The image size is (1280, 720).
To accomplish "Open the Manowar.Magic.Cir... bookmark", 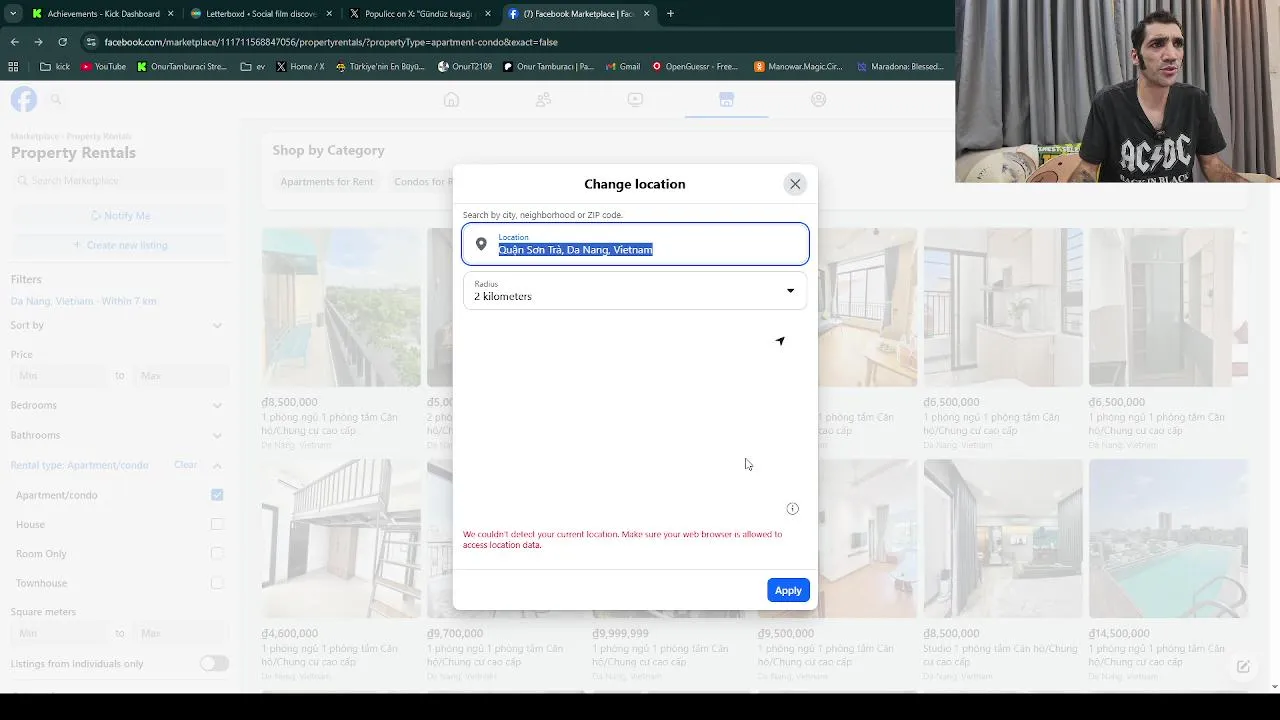I will [799, 67].
